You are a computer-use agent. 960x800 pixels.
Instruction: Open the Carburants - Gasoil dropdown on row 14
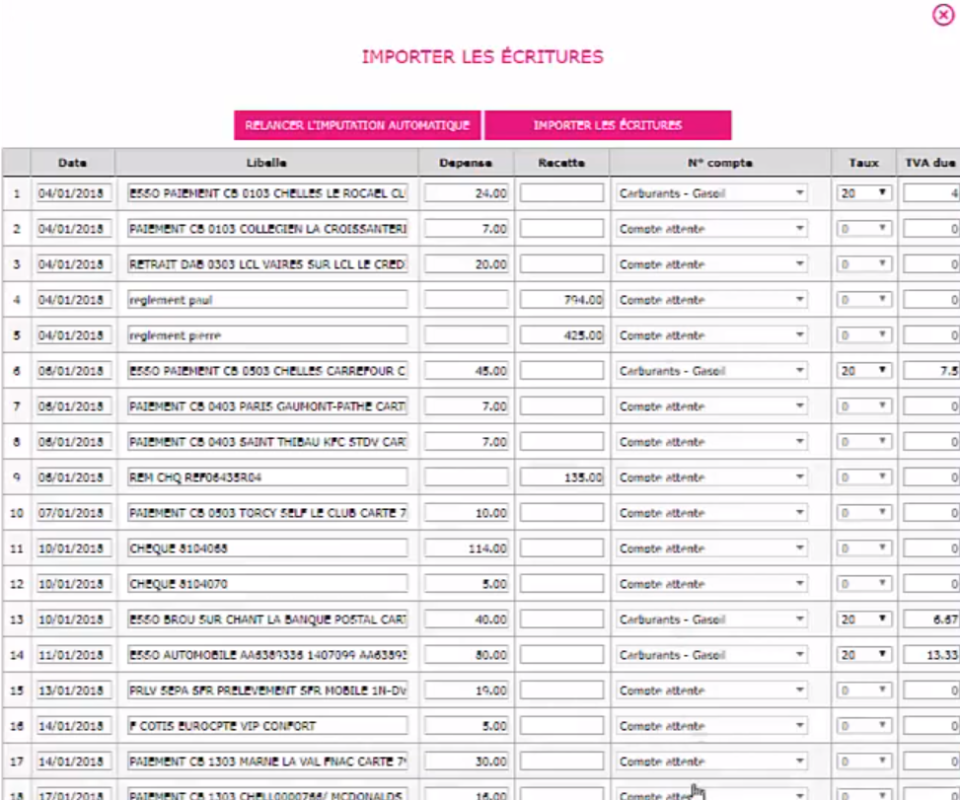coord(711,654)
